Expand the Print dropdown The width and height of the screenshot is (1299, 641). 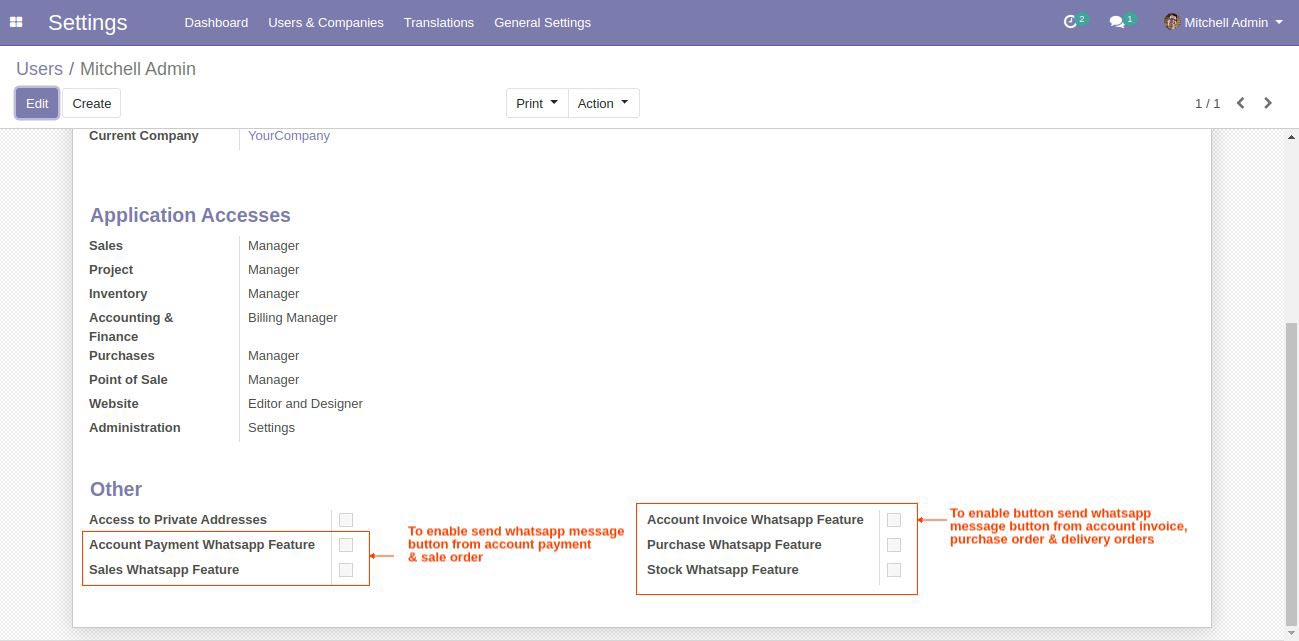click(537, 103)
